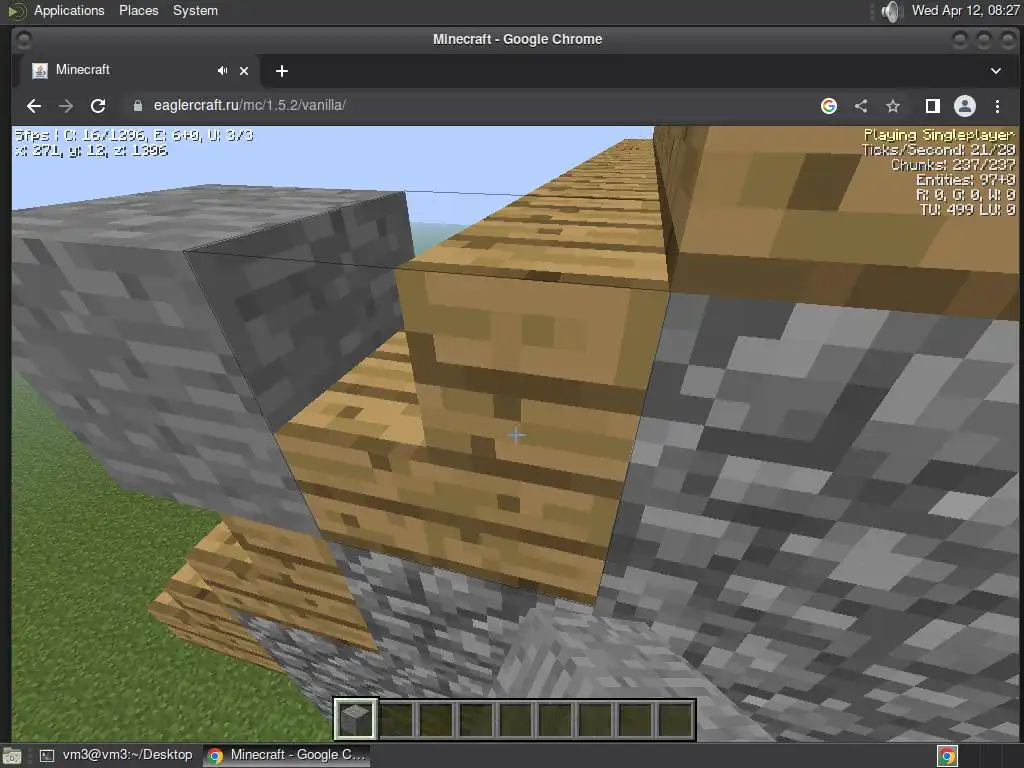Click the eaglercraft.ru address bar
Viewport: 1024px width, 768px height.
click(x=470, y=106)
